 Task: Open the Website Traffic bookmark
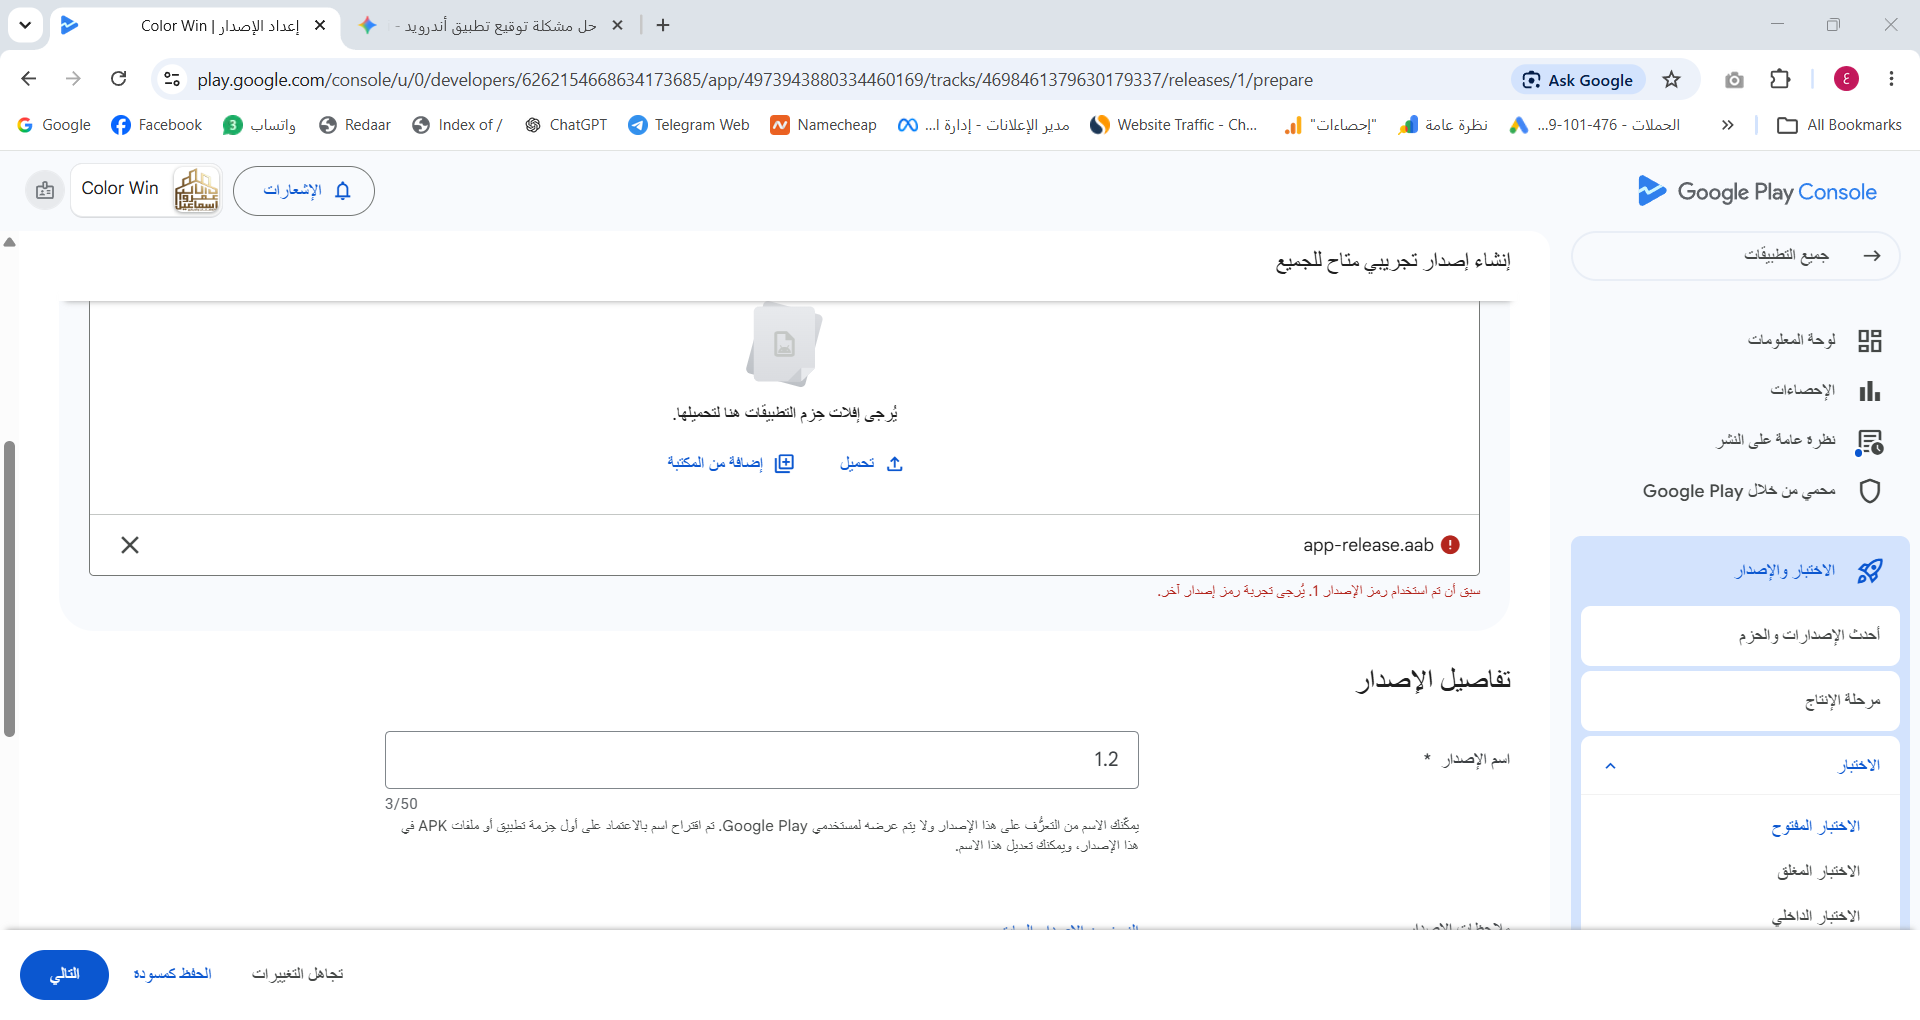point(1174,125)
